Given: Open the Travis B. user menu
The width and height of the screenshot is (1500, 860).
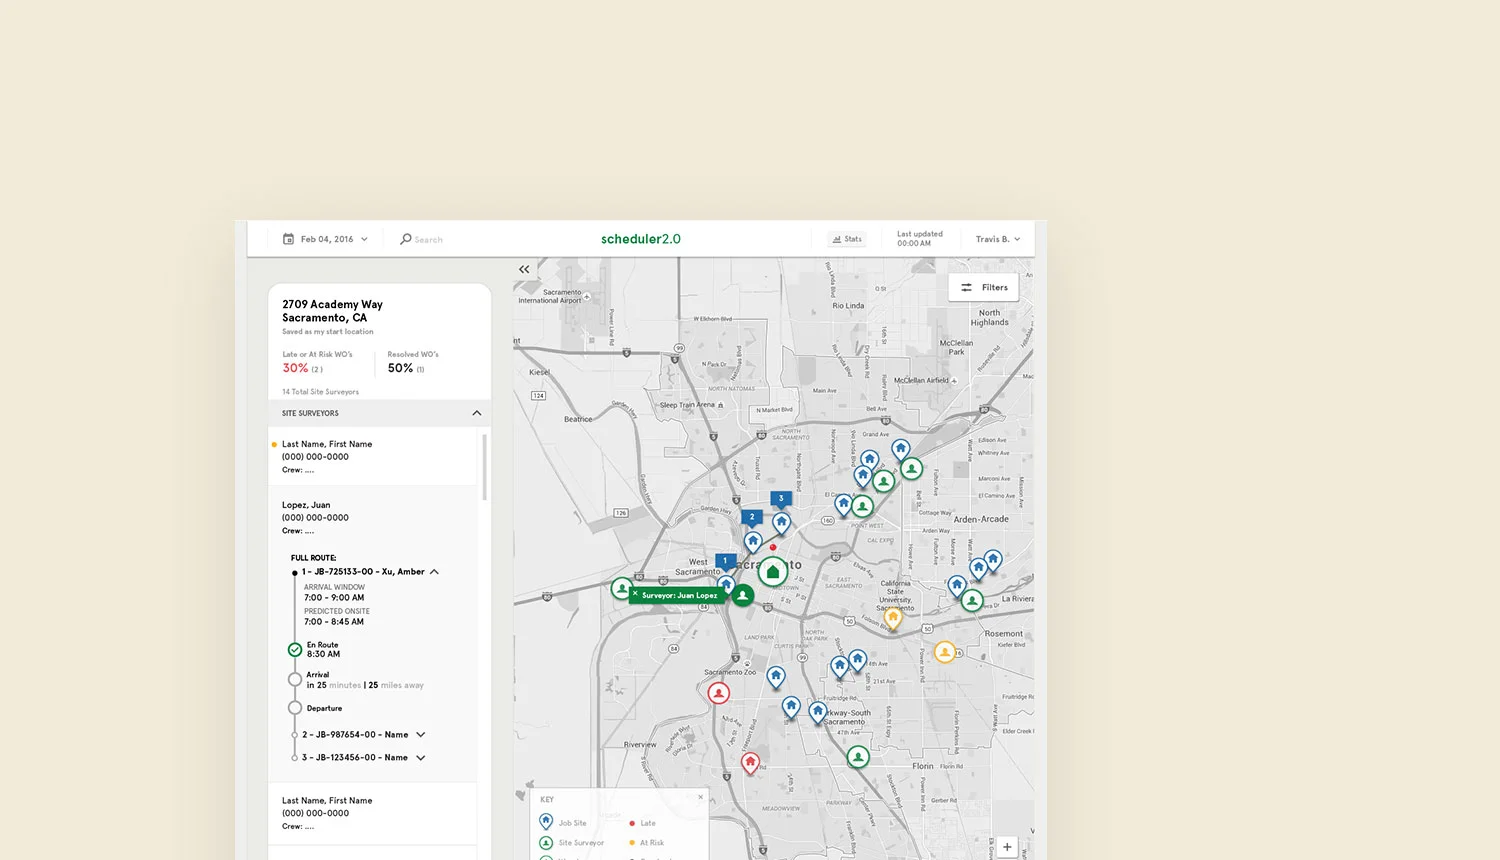Looking at the screenshot, I should [998, 239].
